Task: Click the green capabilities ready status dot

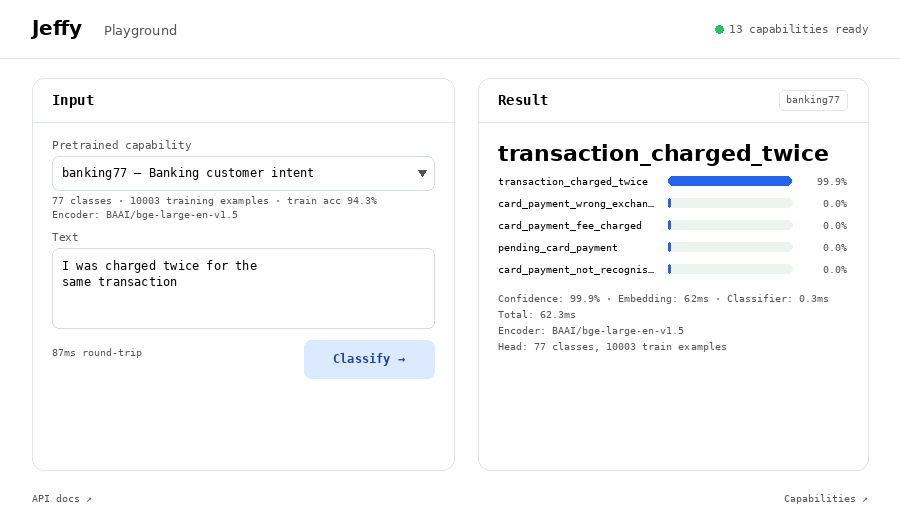Action: (719, 29)
